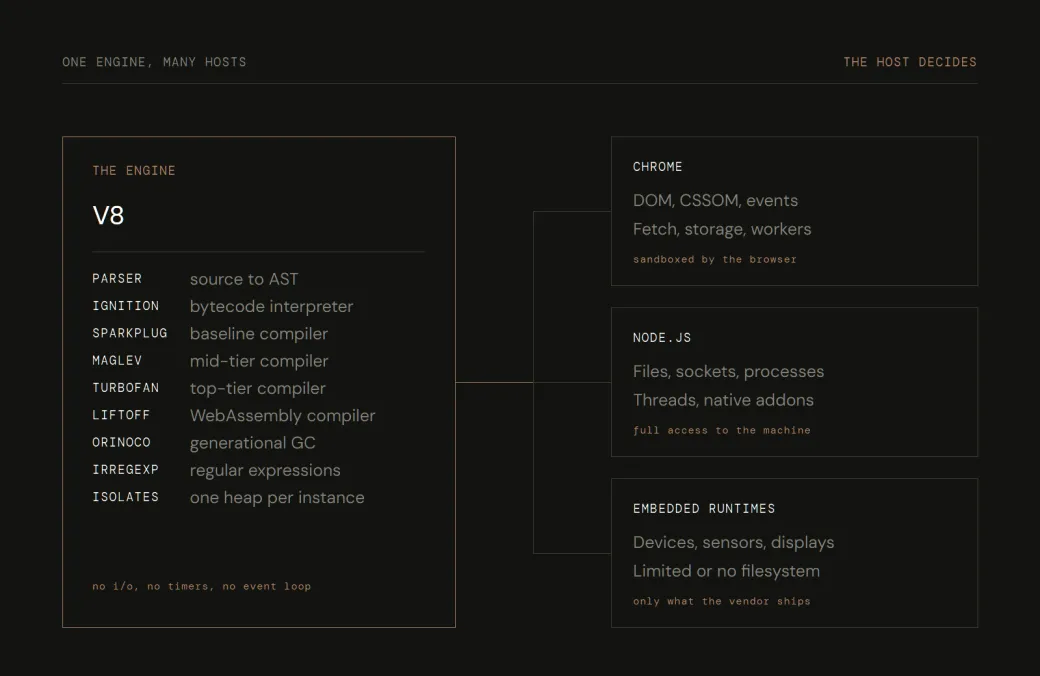Image resolution: width=1040 pixels, height=676 pixels.
Task: Select 'Devices, sensors, displays' line
Action: (734, 543)
